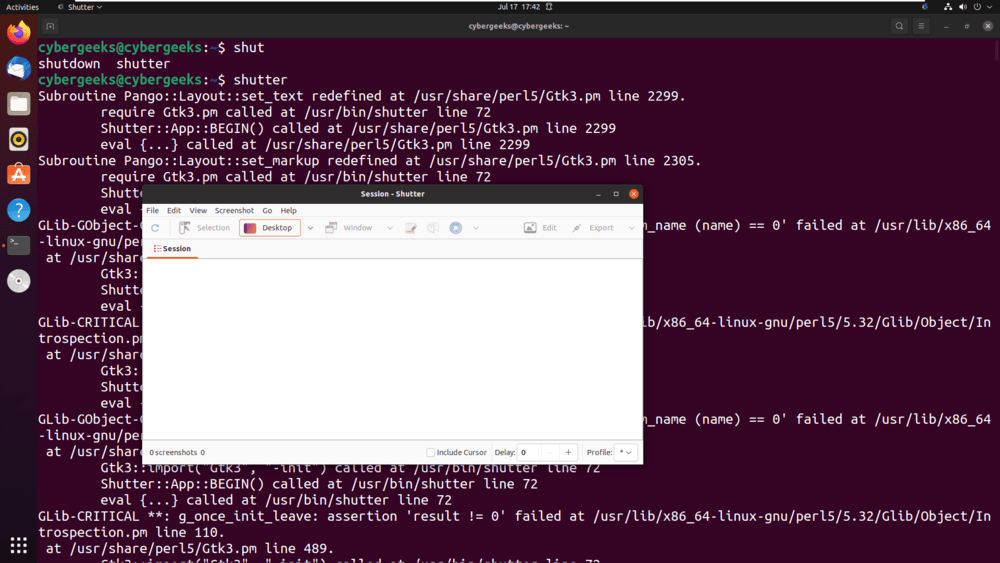This screenshot has height=563, width=1000.
Task: Select the Session tab
Action: 172,249
